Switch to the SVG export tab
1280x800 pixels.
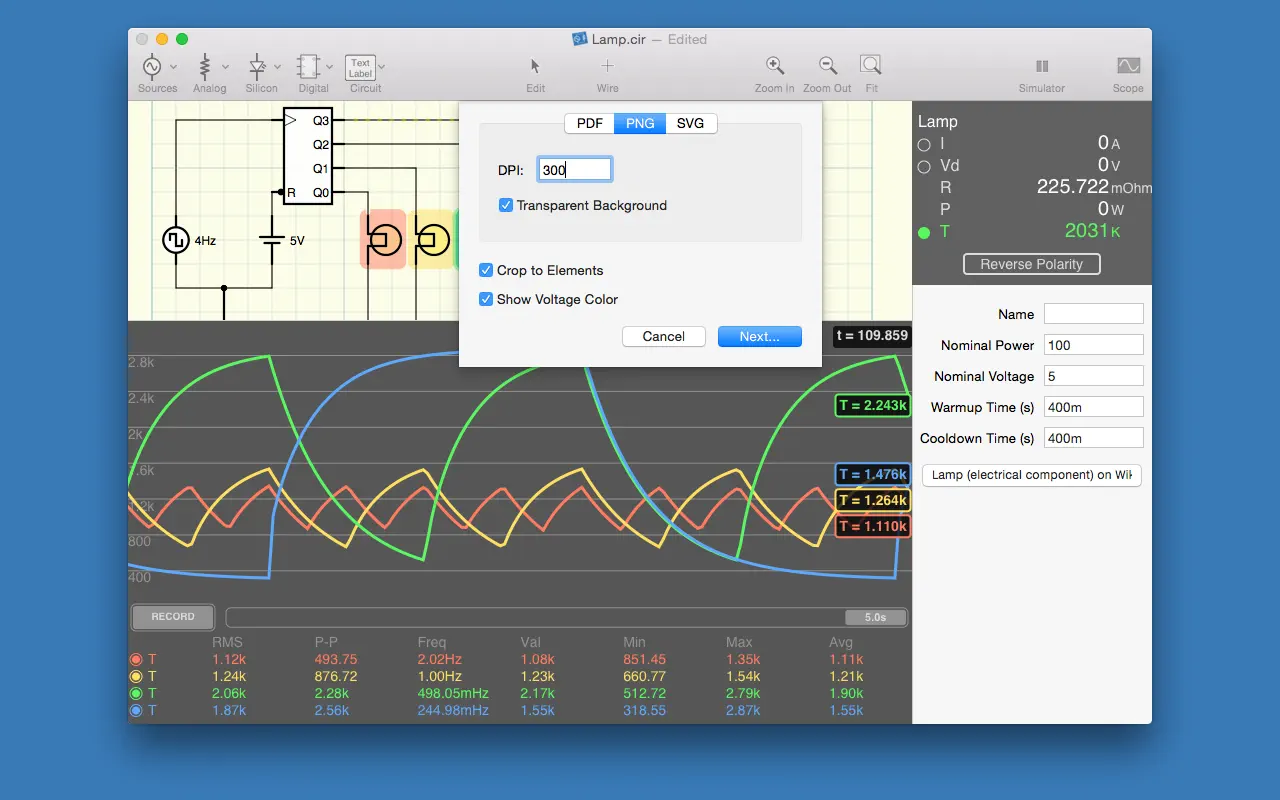(x=690, y=123)
